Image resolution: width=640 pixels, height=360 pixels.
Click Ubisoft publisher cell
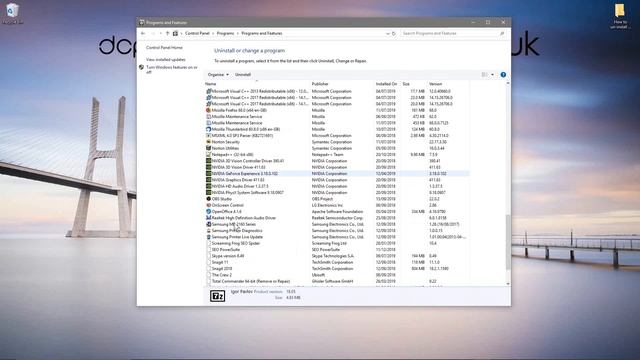(x=318, y=275)
